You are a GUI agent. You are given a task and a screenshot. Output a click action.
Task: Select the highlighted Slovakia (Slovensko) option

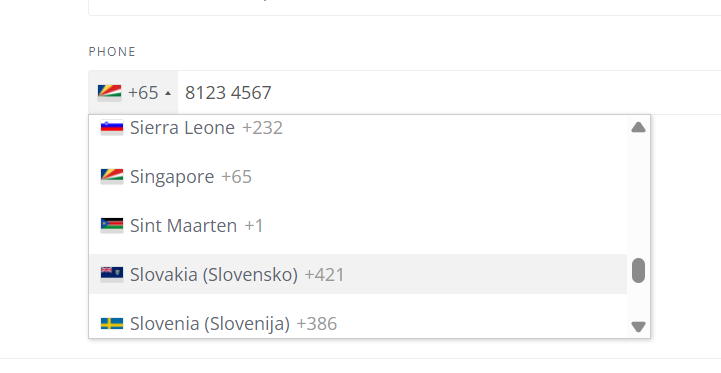point(358,274)
